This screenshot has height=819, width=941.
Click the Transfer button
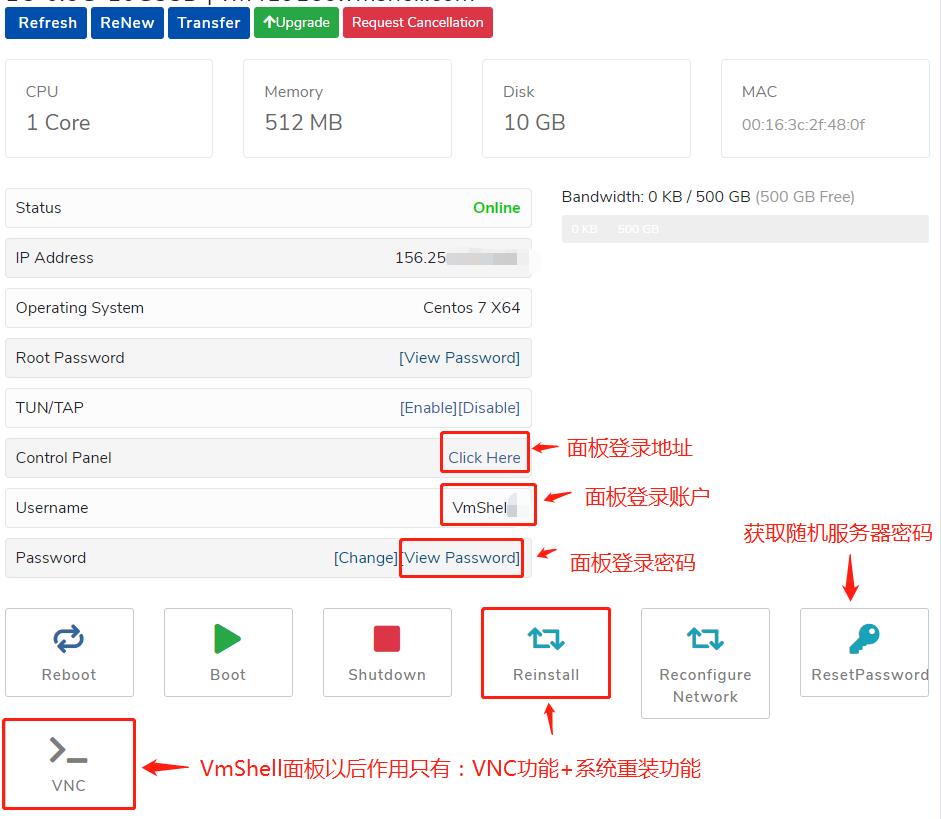pyautogui.click(x=208, y=22)
